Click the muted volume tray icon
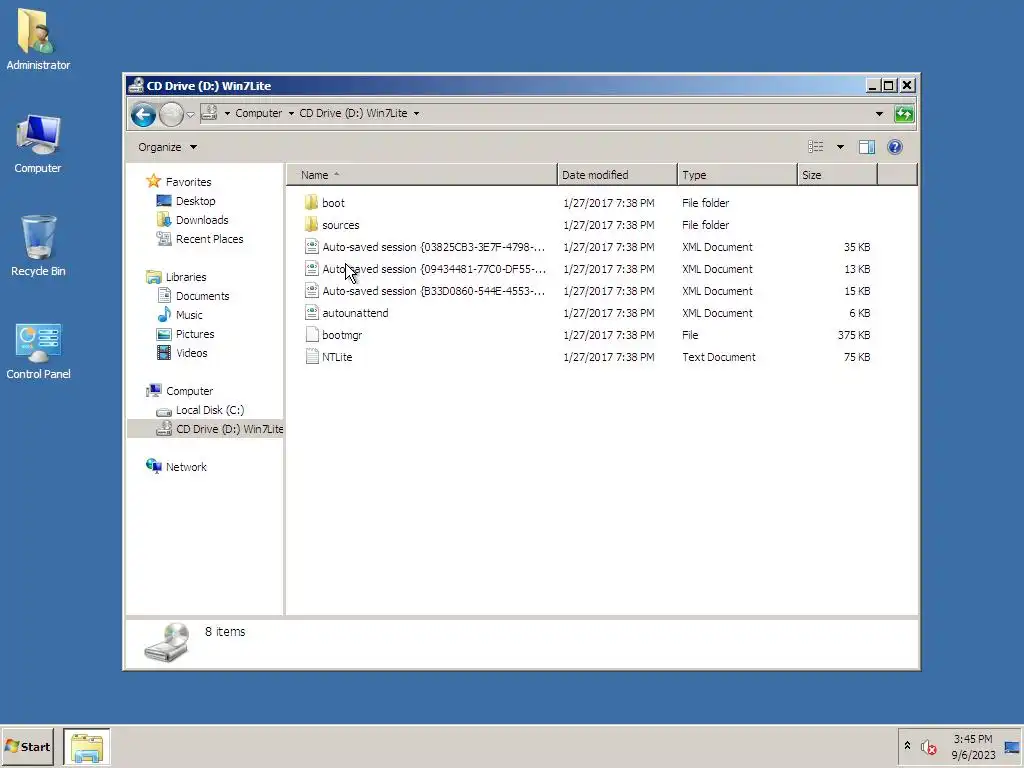Viewport: 1024px width, 768px height. [x=928, y=746]
